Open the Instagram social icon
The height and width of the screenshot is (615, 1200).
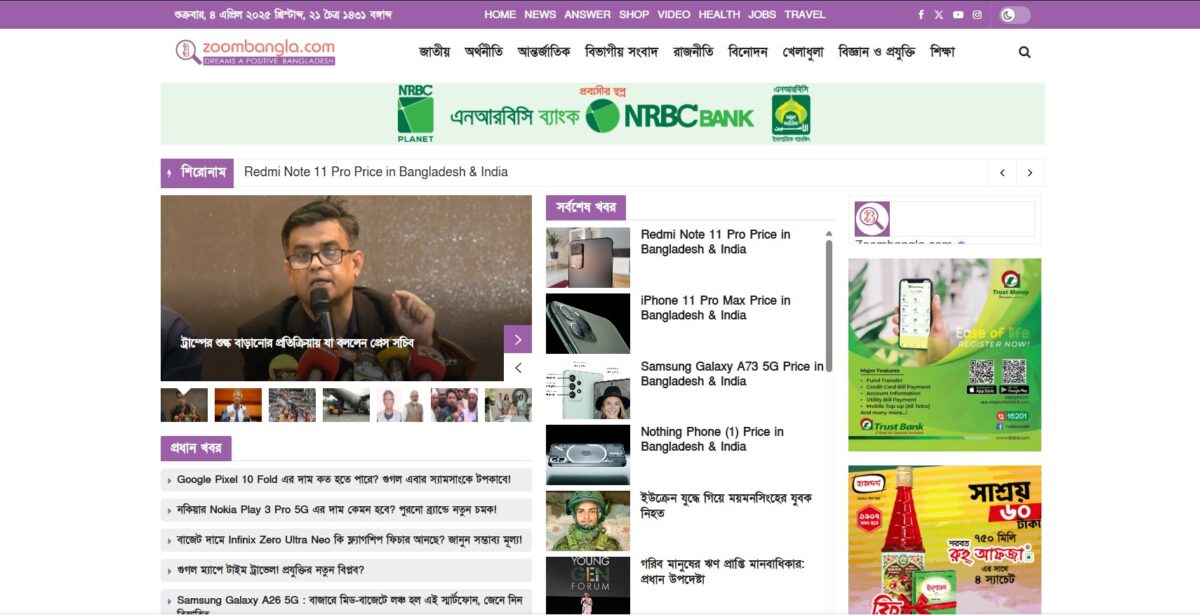[977, 15]
